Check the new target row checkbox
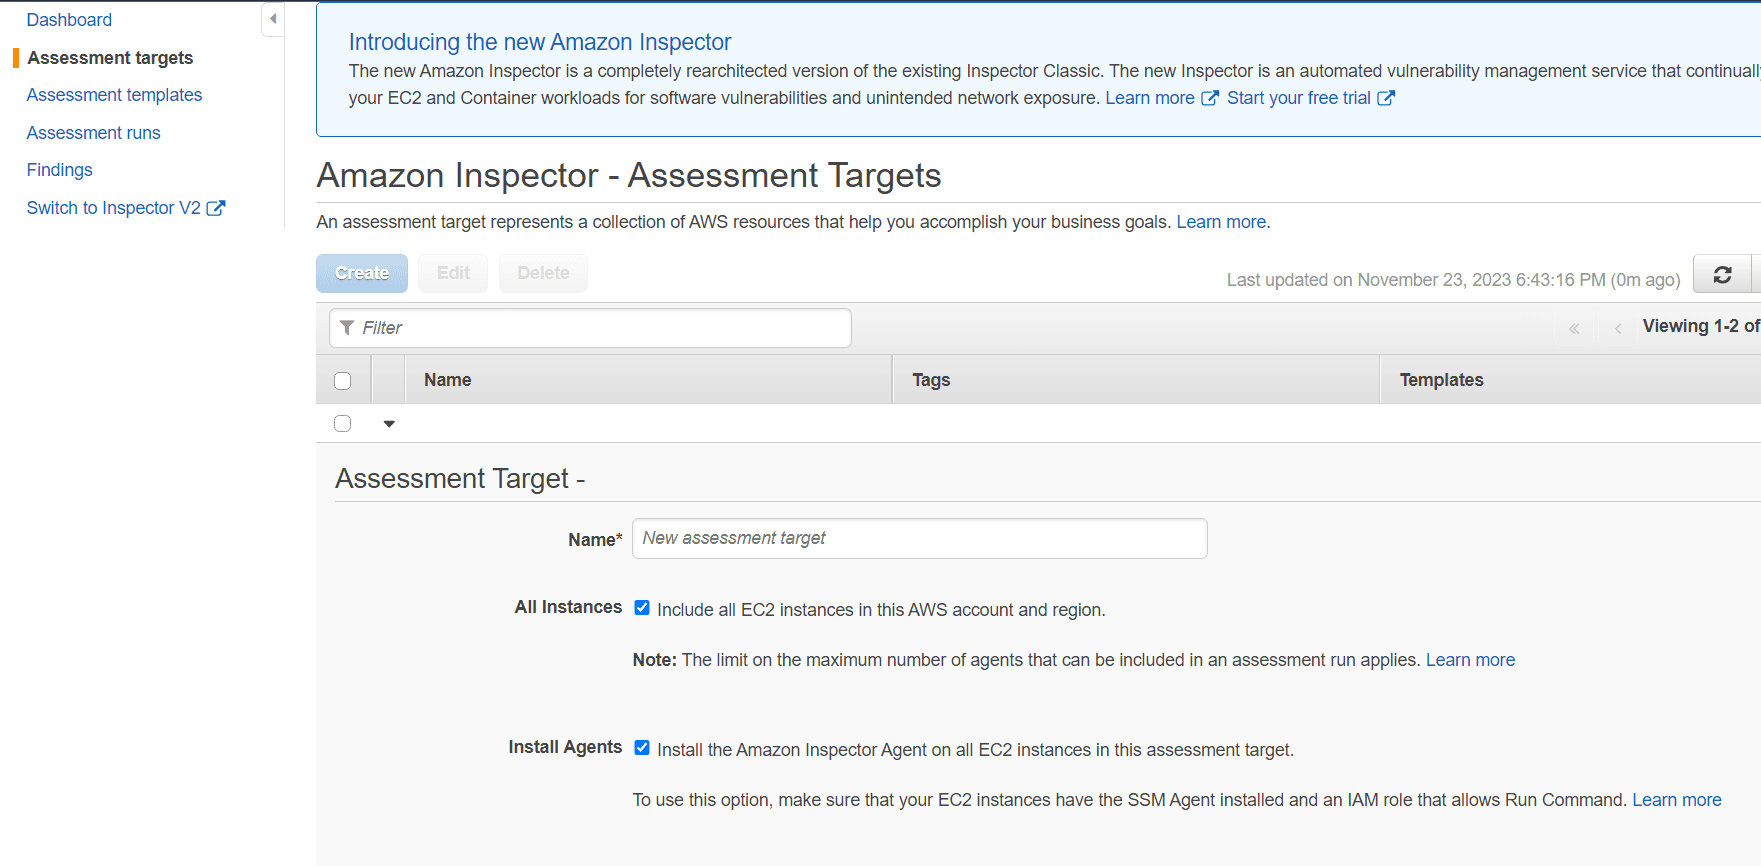 click(343, 424)
